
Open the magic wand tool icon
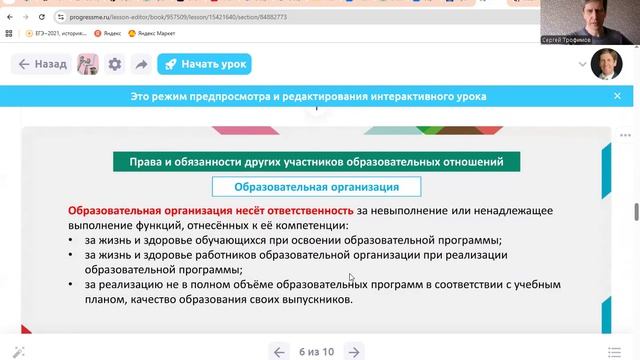click(x=19, y=351)
